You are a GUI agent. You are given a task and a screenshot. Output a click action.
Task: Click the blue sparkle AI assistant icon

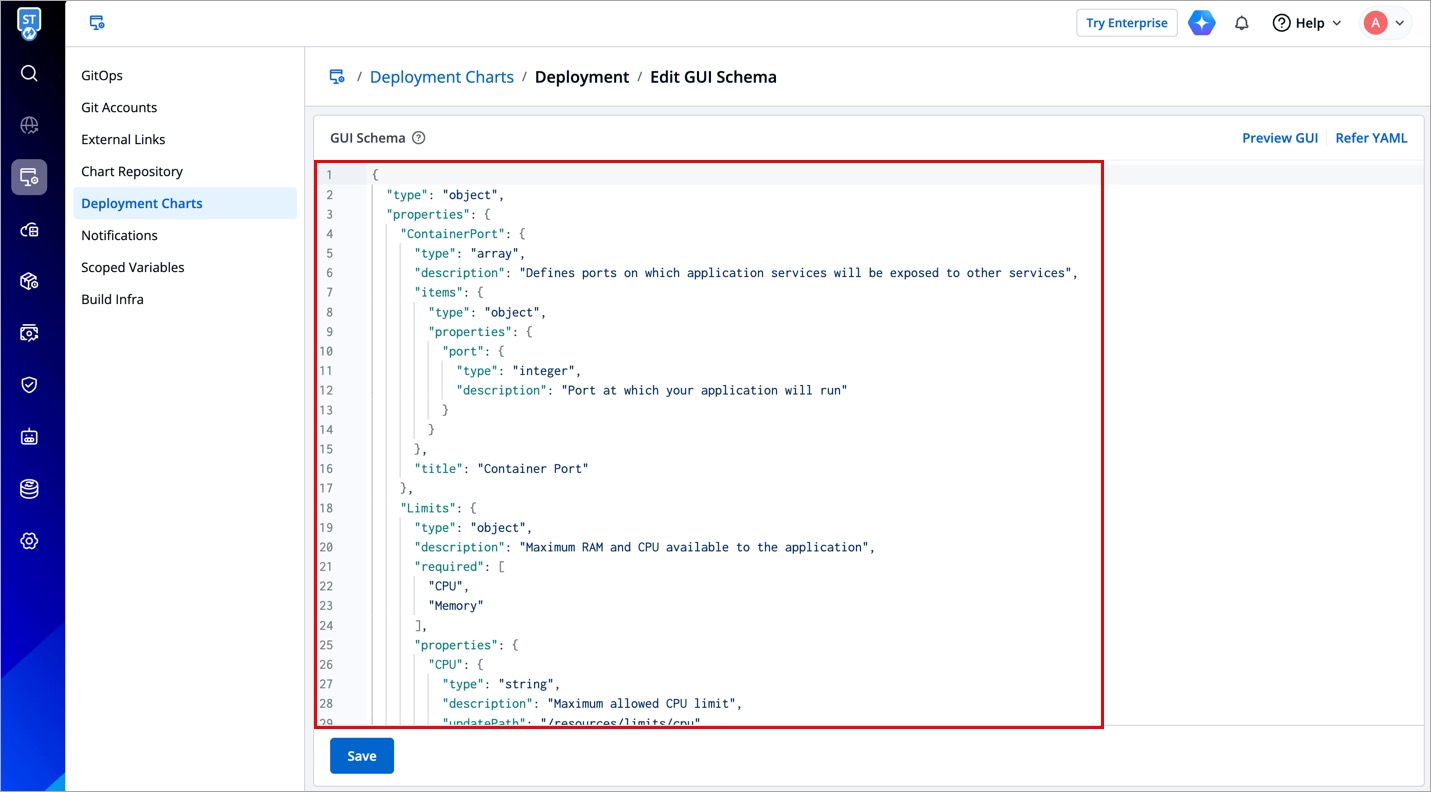coord(1201,23)
